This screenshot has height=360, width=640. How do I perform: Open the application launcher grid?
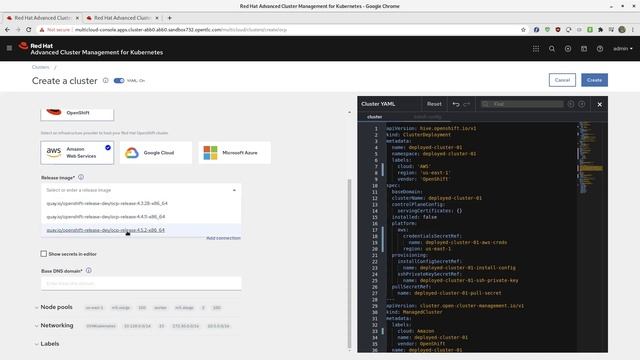click(536, 49)
